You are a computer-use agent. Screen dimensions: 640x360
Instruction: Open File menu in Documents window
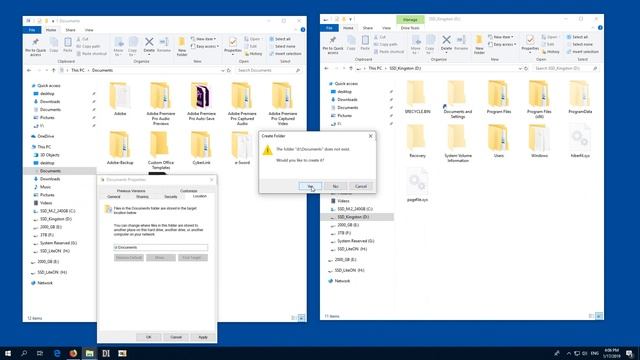pos(32,30)
